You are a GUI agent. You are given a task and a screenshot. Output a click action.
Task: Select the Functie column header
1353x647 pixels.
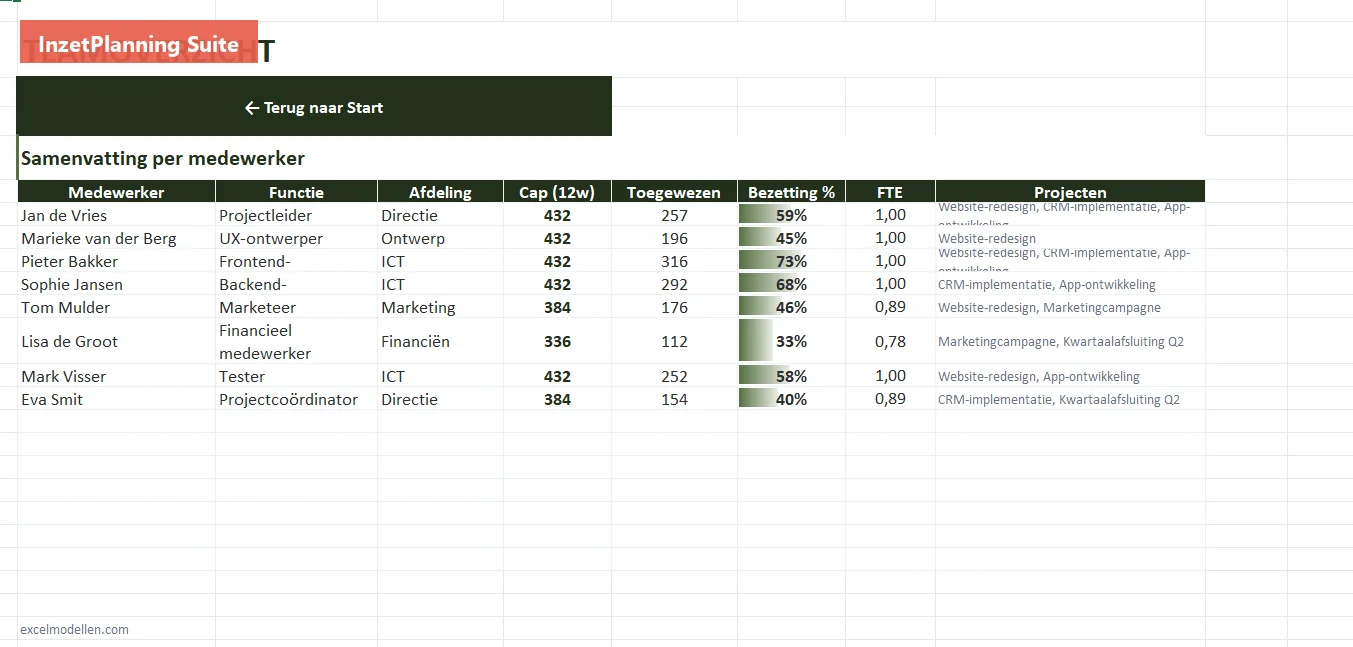tap(296, 192)
